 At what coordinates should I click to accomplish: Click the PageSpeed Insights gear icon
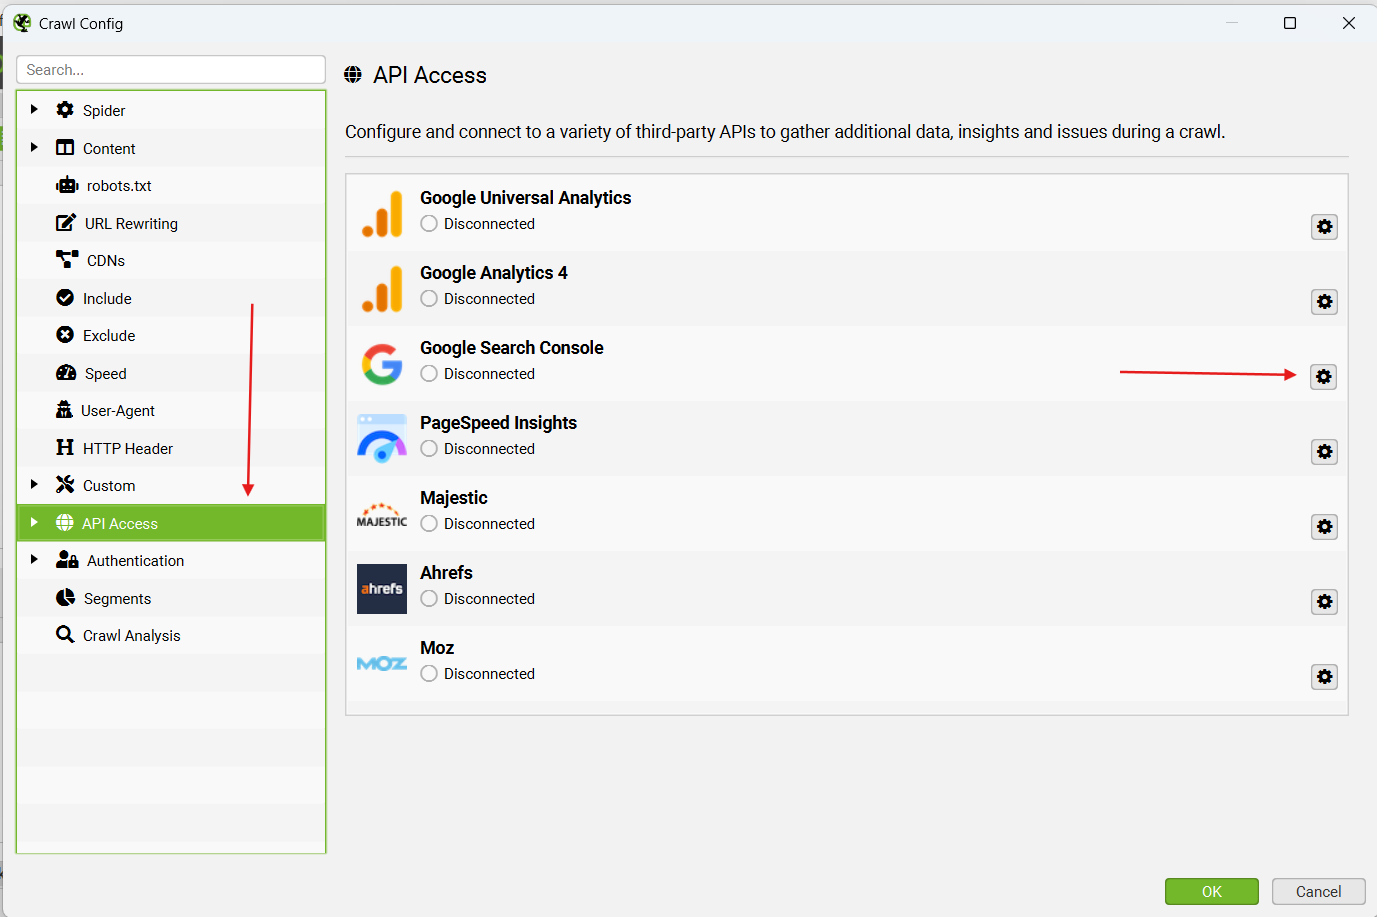pos(1324,452)
